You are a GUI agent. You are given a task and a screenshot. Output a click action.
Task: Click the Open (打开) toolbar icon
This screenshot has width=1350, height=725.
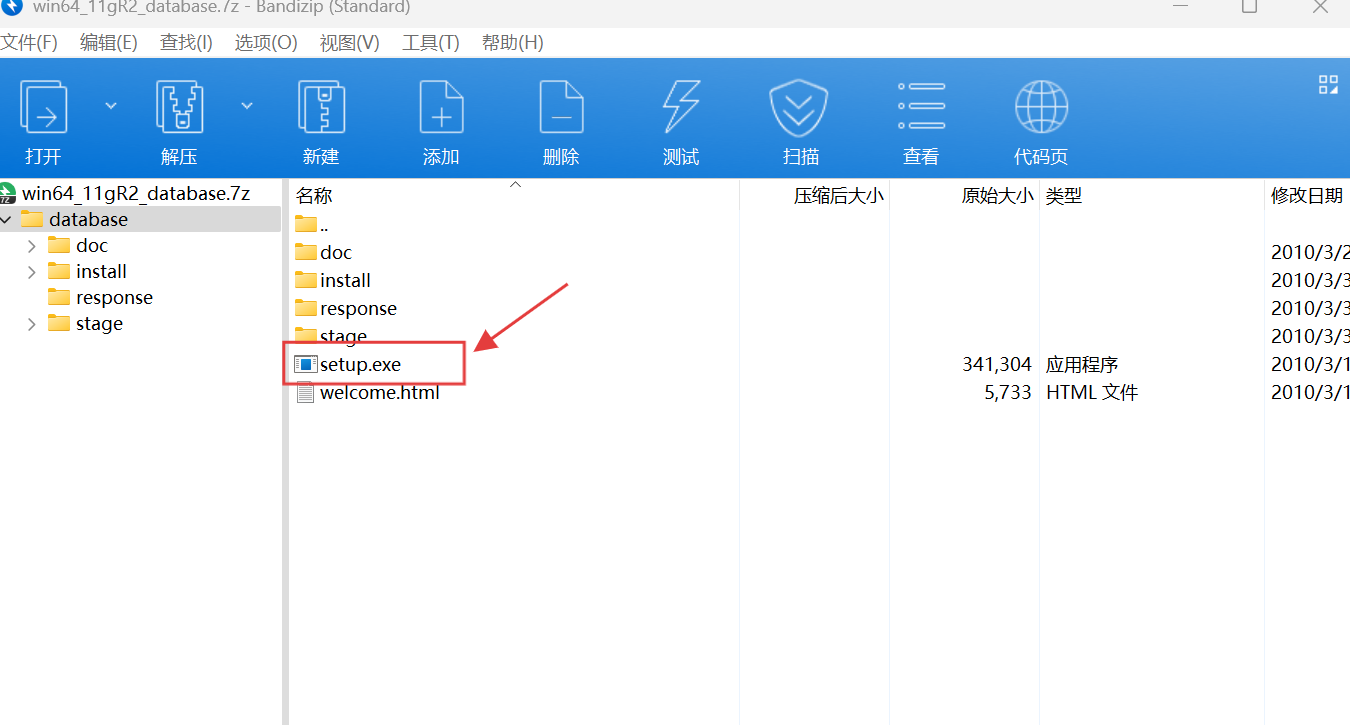(x=44, y=108)
